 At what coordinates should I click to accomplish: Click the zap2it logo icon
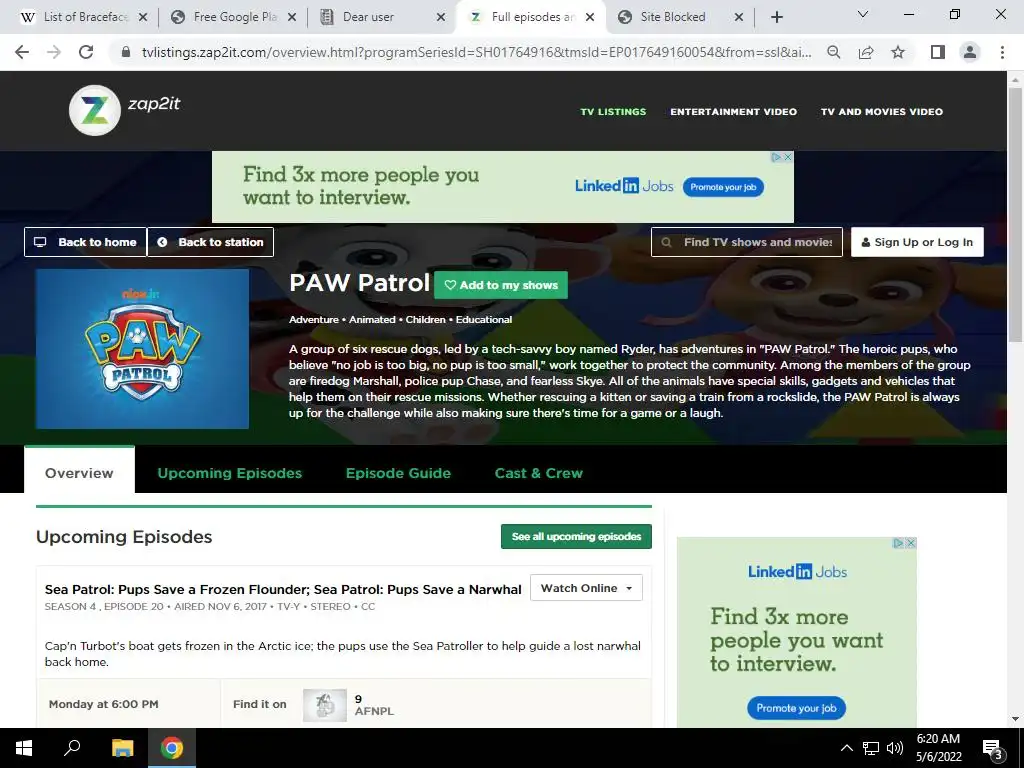point(95,110)
